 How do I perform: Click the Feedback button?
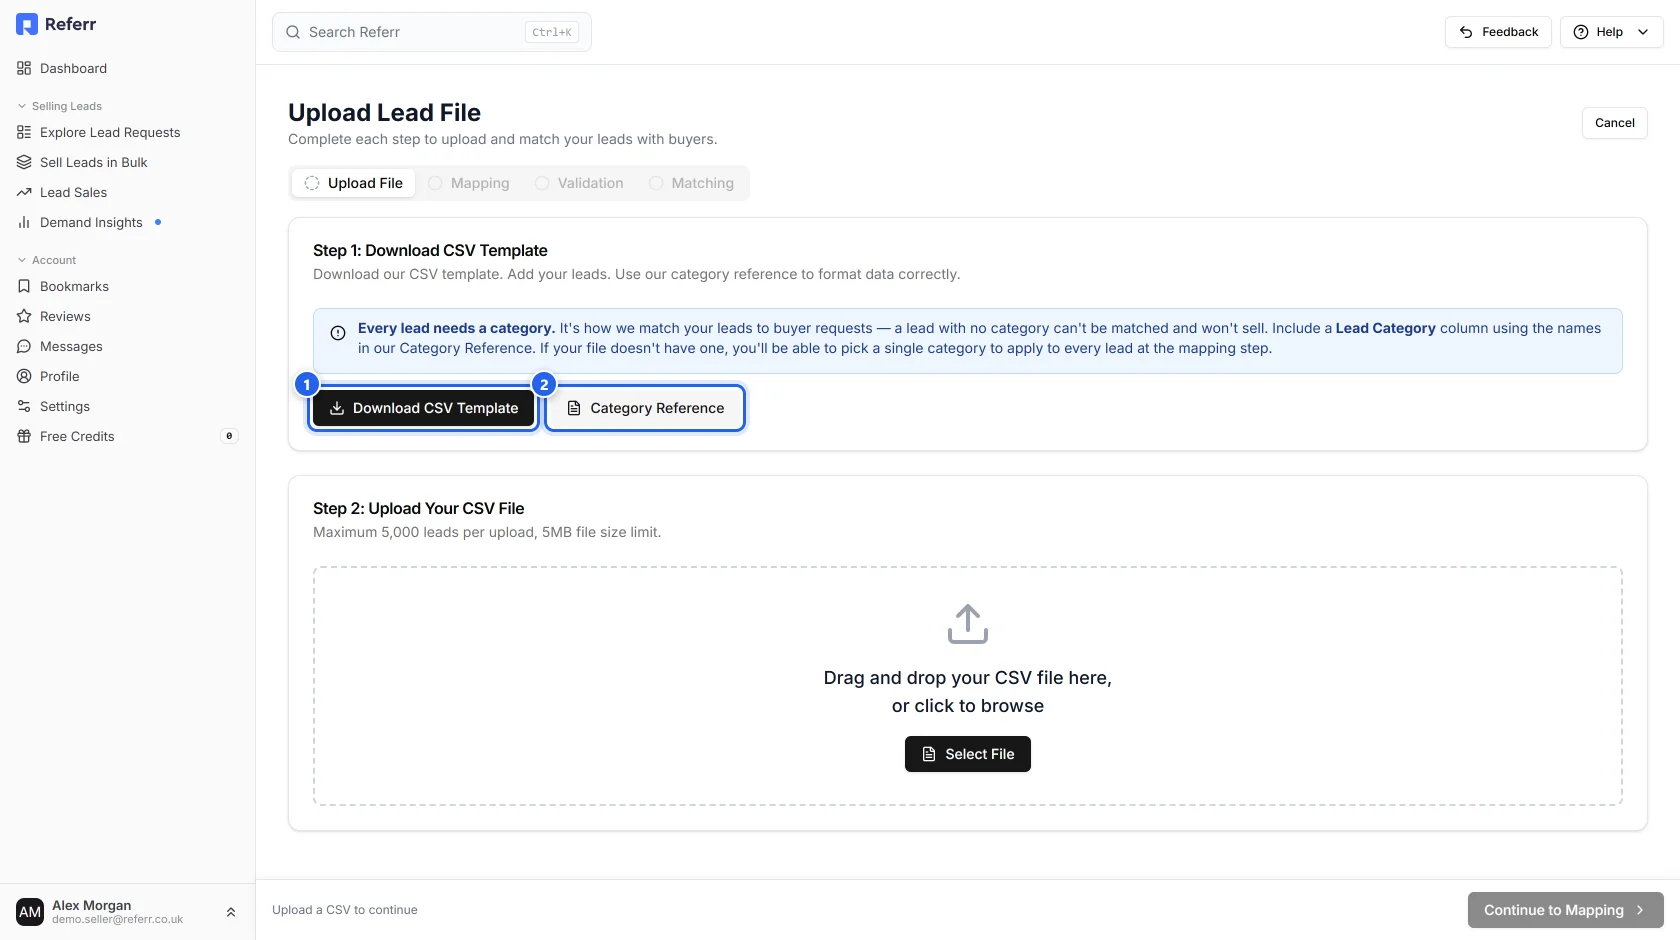(1498, 32)
